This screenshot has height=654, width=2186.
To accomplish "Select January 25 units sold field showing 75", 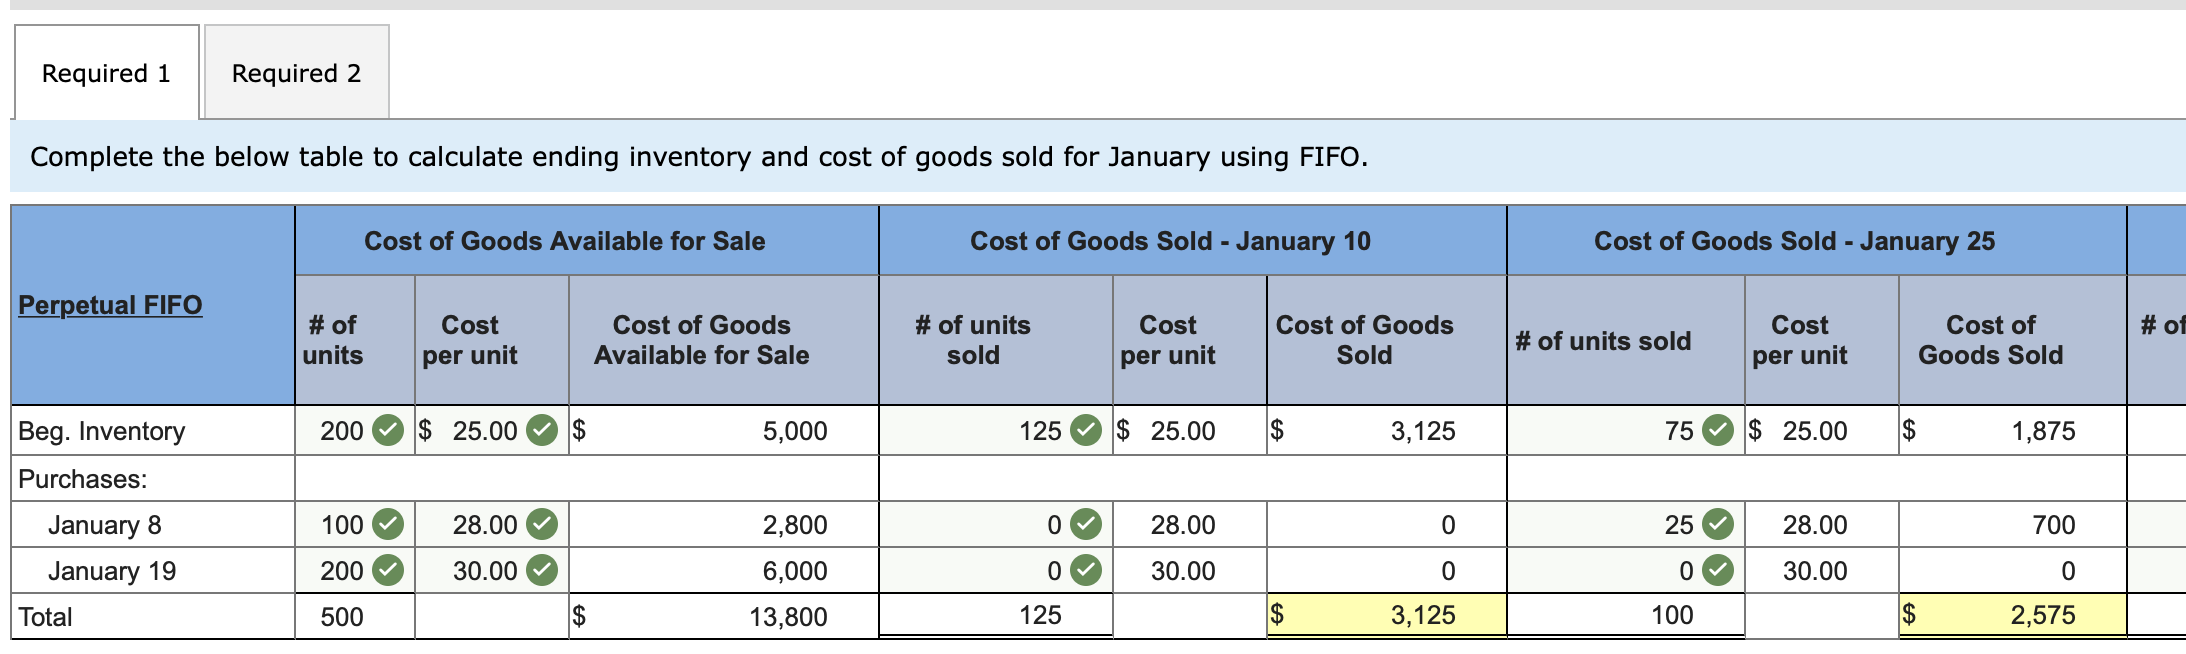I will (1626, 431).
